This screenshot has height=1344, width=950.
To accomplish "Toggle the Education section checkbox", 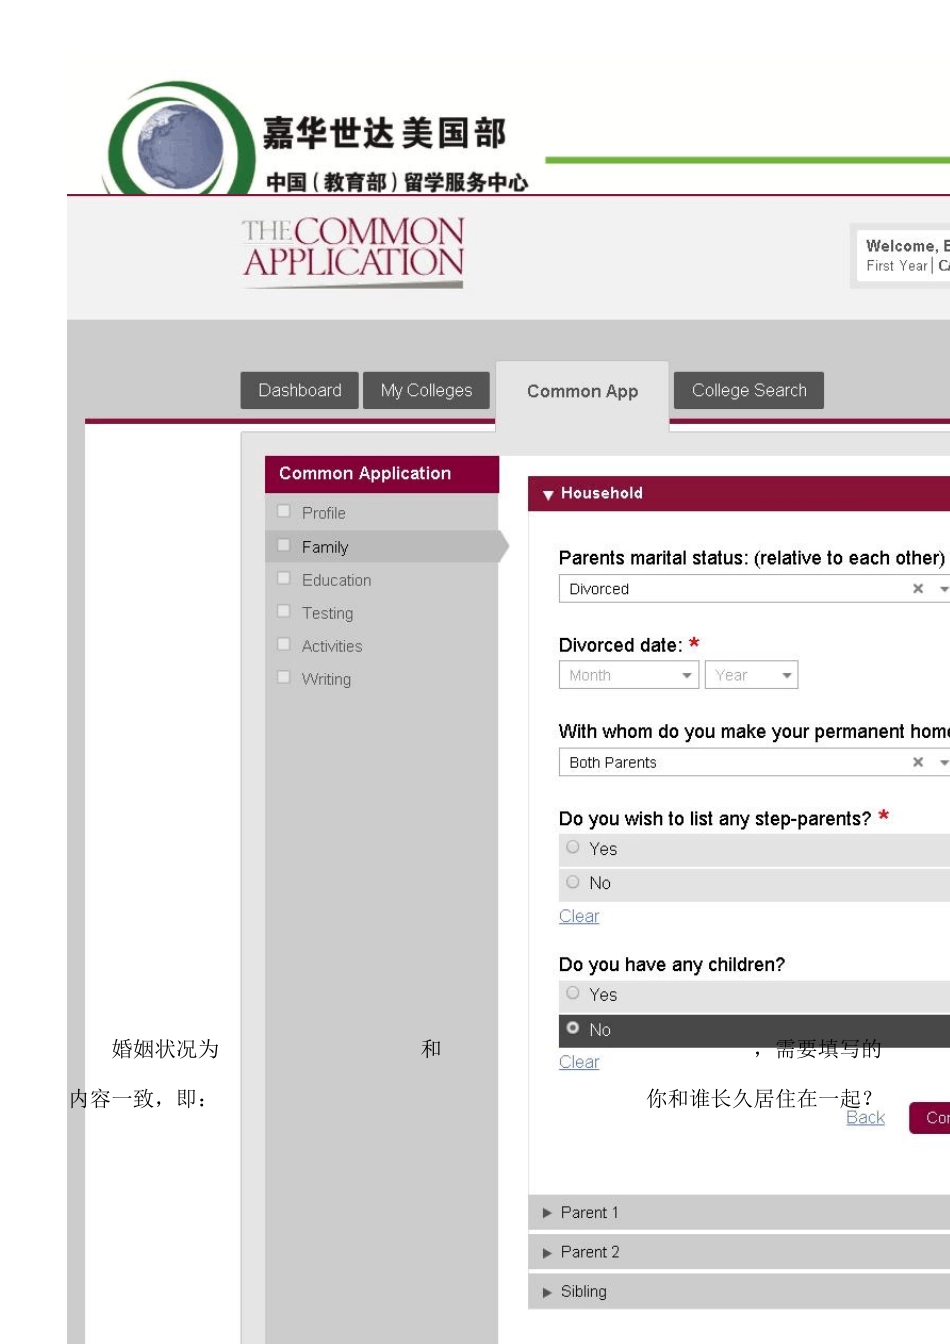I will (284, 579).
